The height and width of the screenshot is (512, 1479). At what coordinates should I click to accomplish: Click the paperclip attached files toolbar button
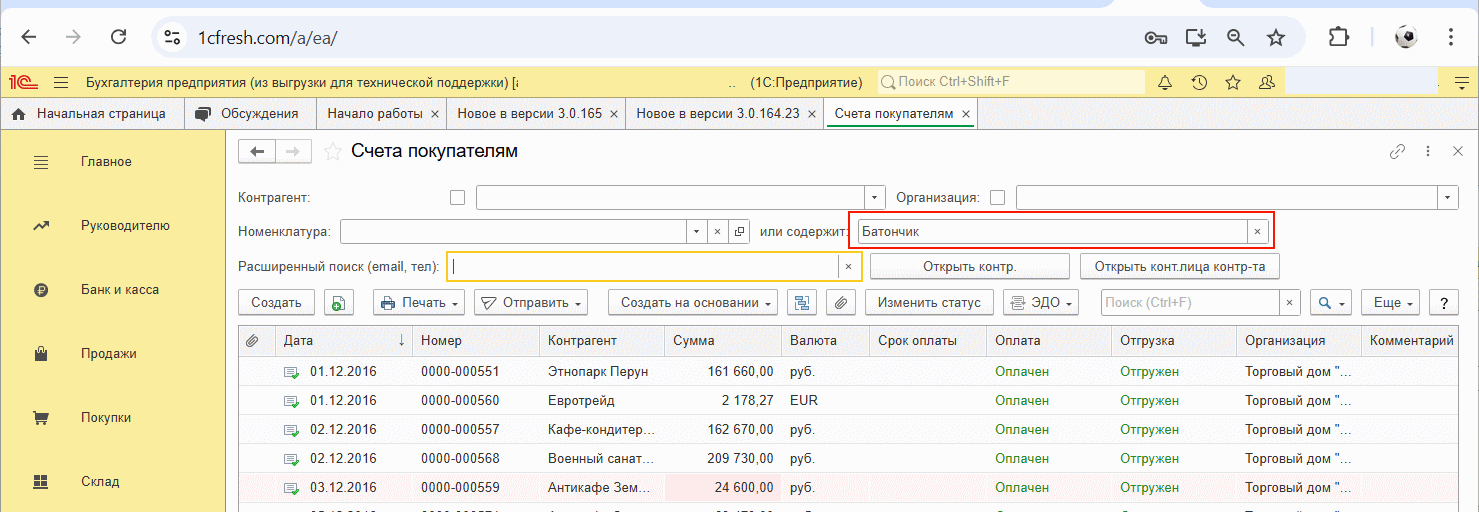pos(841,303)
